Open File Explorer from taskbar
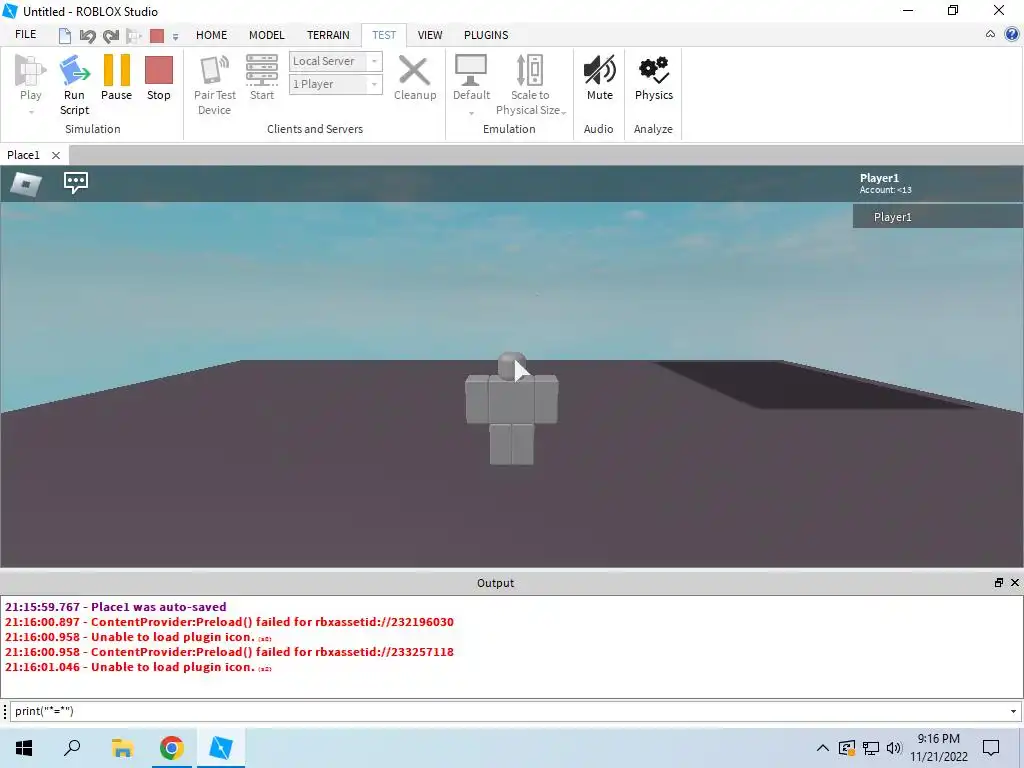The height and width of the screenshot is (768, 1024). point(122,748)
